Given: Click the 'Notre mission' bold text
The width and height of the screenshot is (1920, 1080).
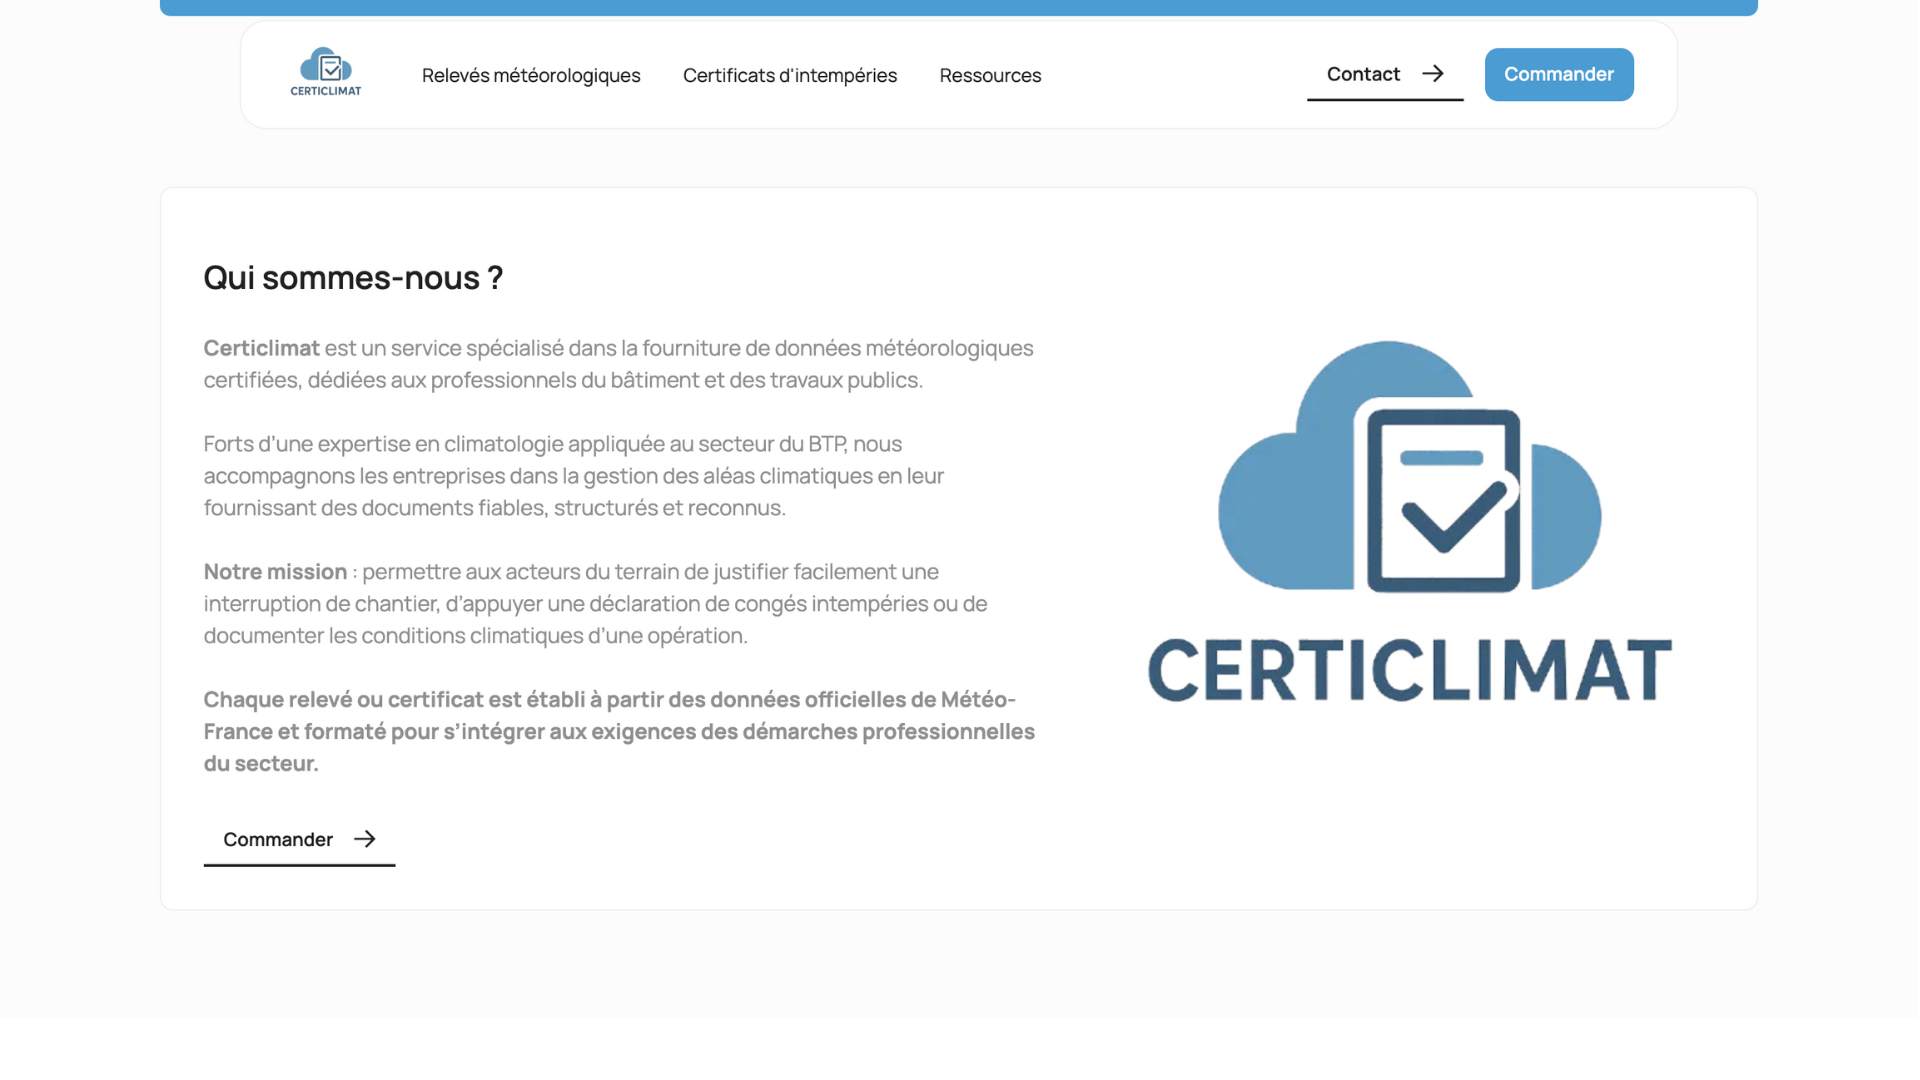Looking at the screenshot, I should (x=275, y=572).
